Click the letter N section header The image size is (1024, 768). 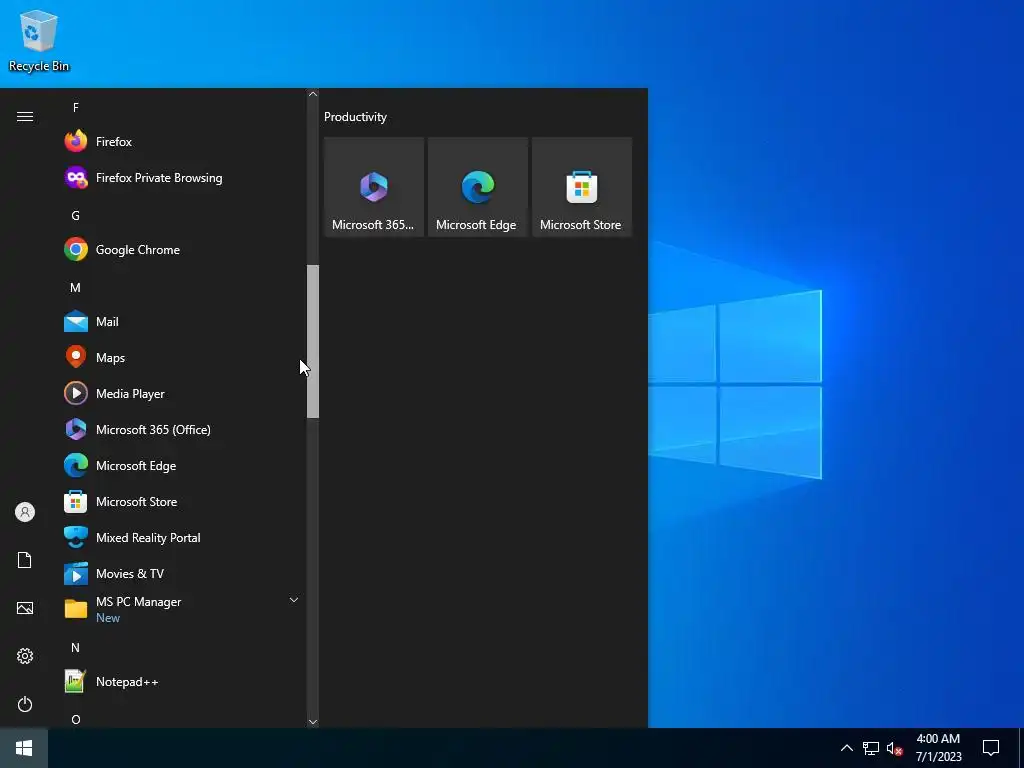point(76,647)
